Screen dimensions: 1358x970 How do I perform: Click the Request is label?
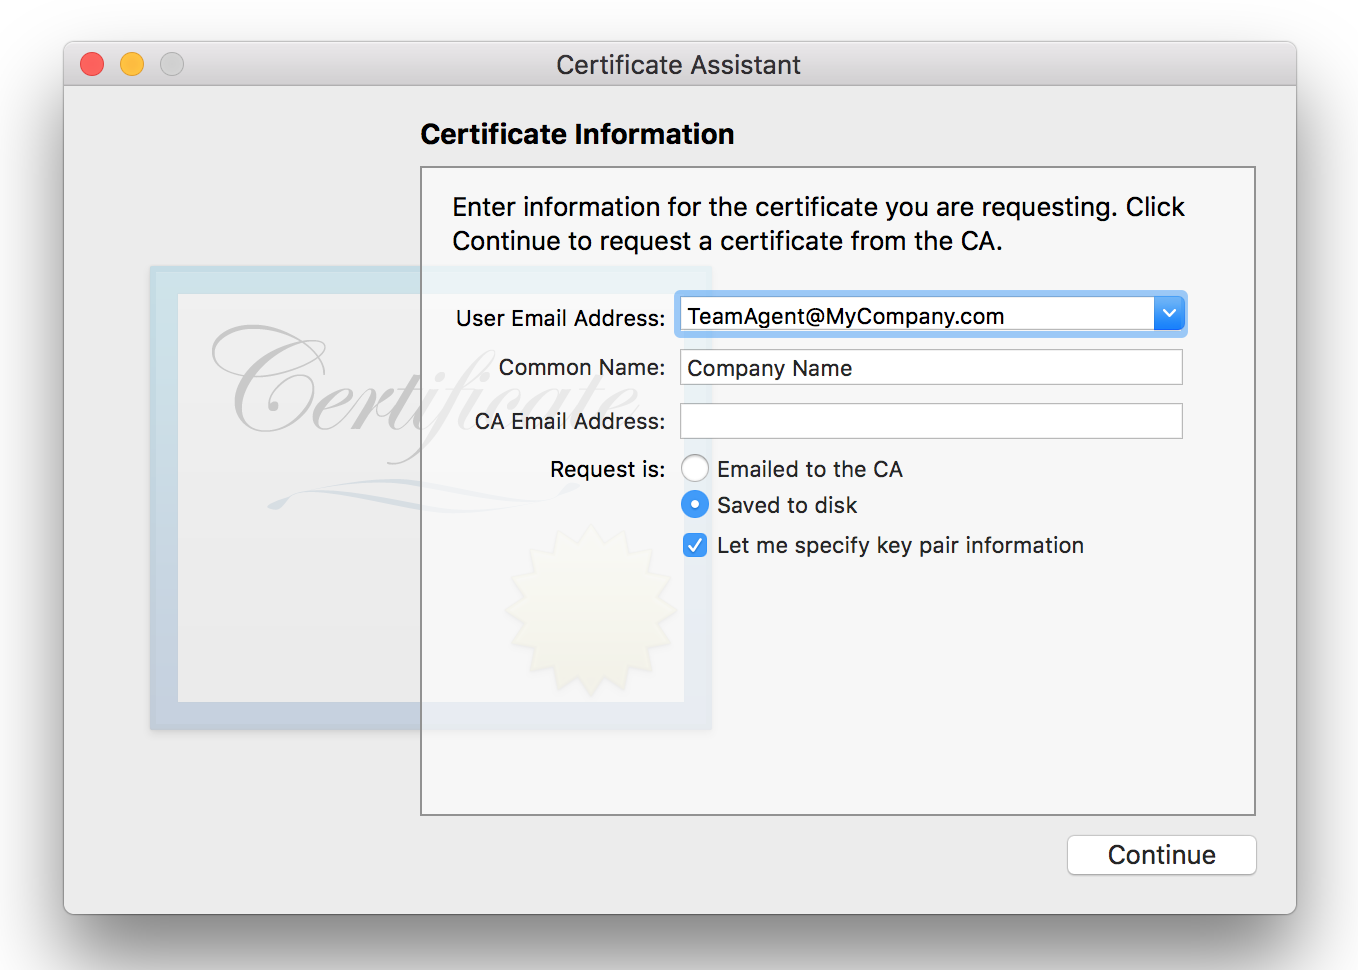coord(607,470)
